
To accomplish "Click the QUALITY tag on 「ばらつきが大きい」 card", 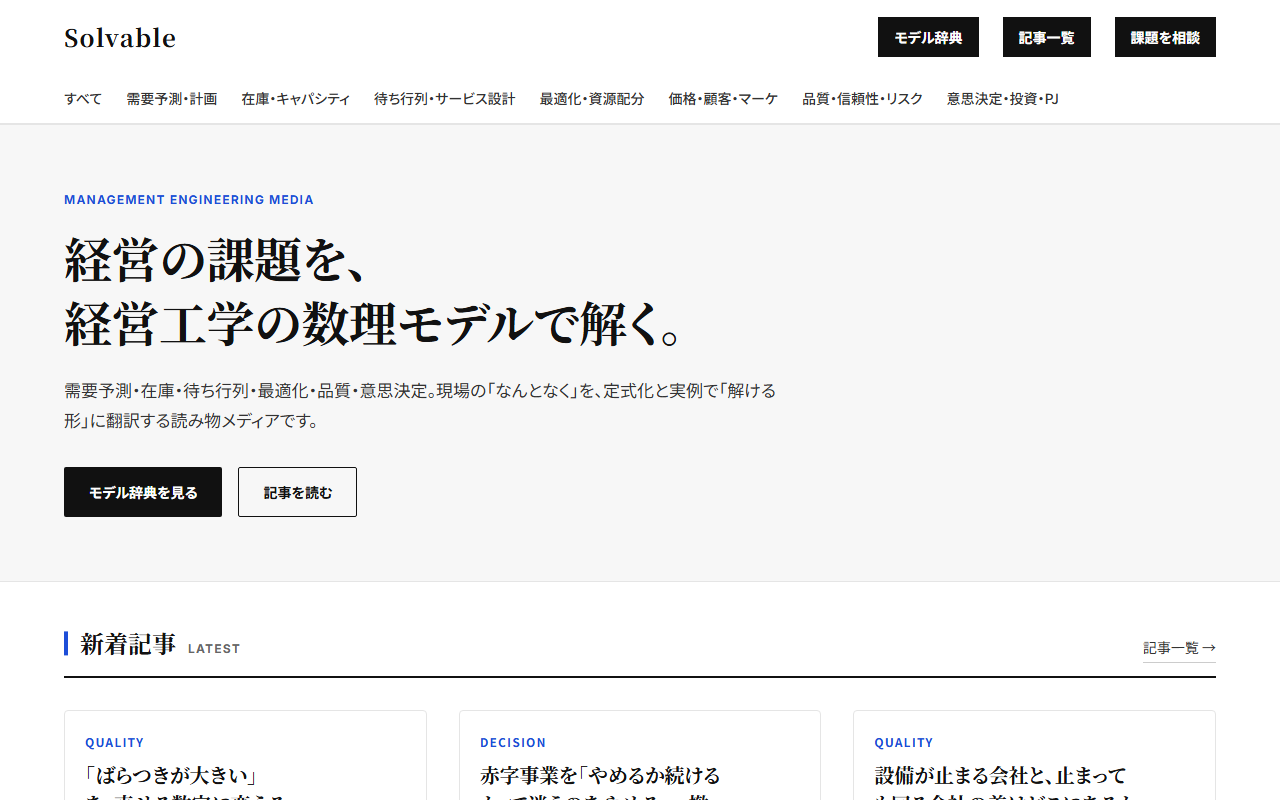I will (x=115, y=743).
